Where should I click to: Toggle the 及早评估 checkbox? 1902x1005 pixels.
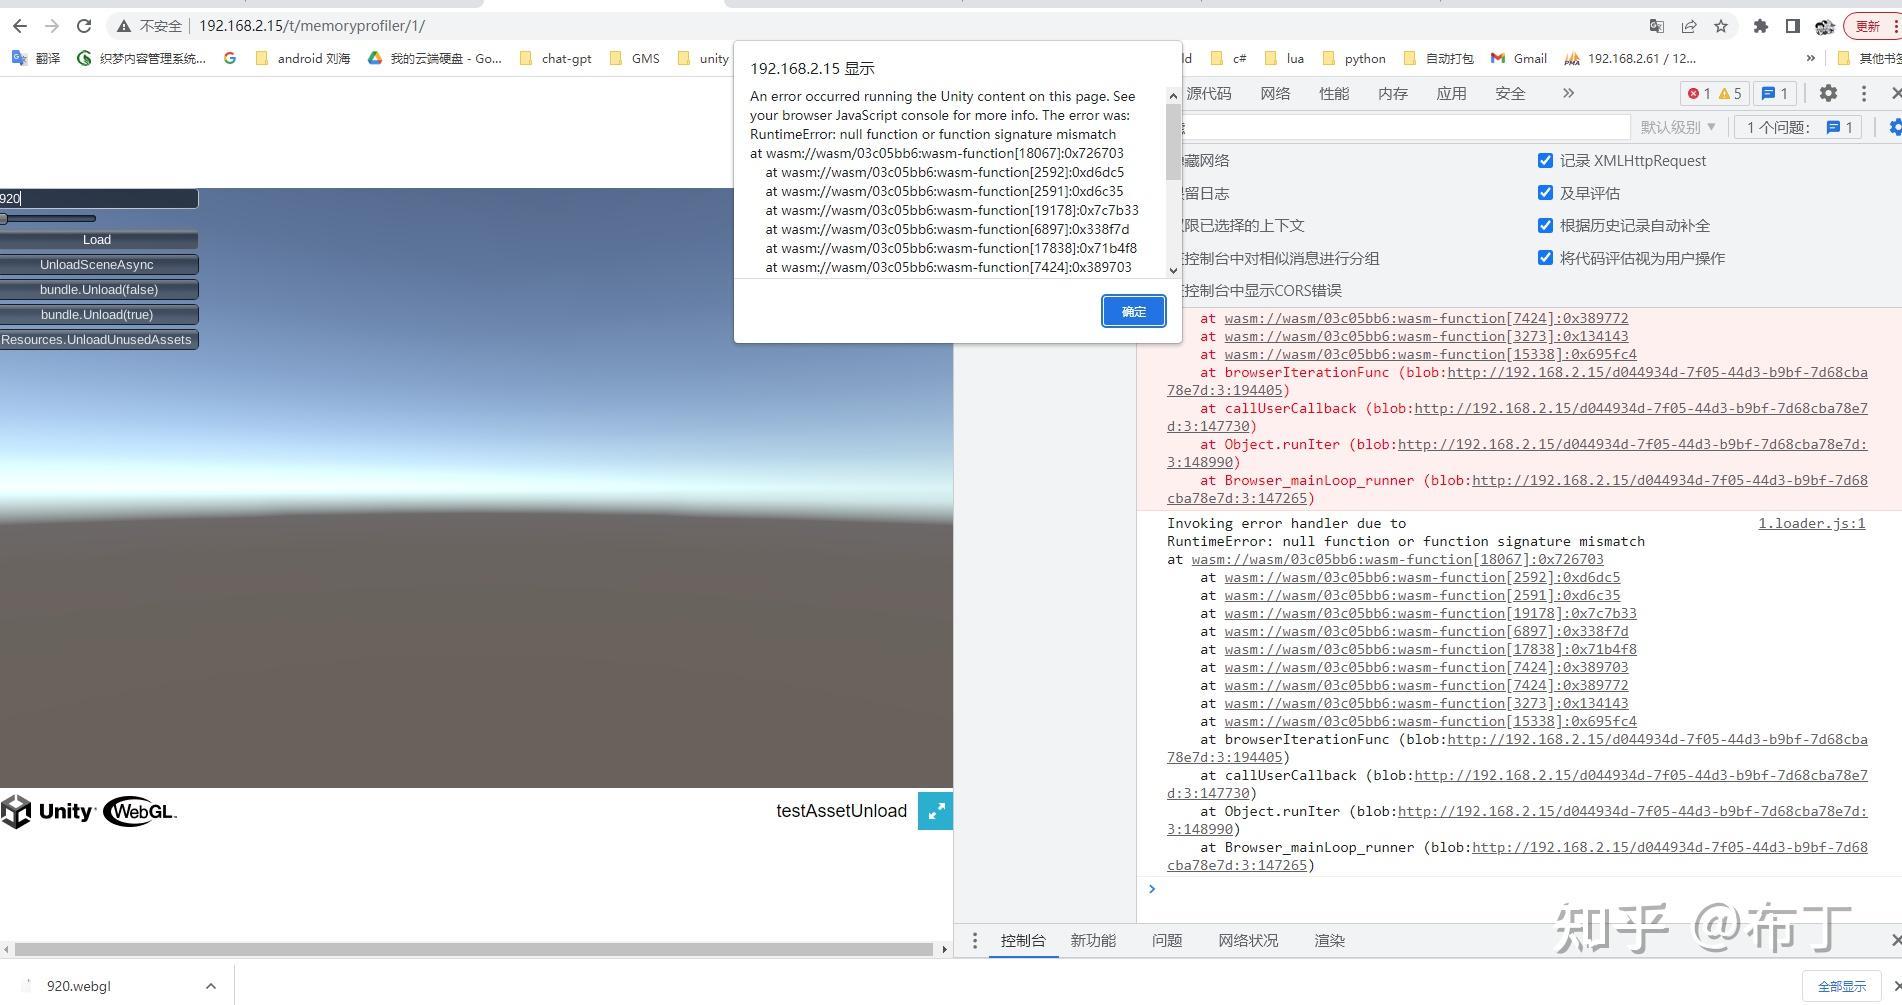point(1545,193)
